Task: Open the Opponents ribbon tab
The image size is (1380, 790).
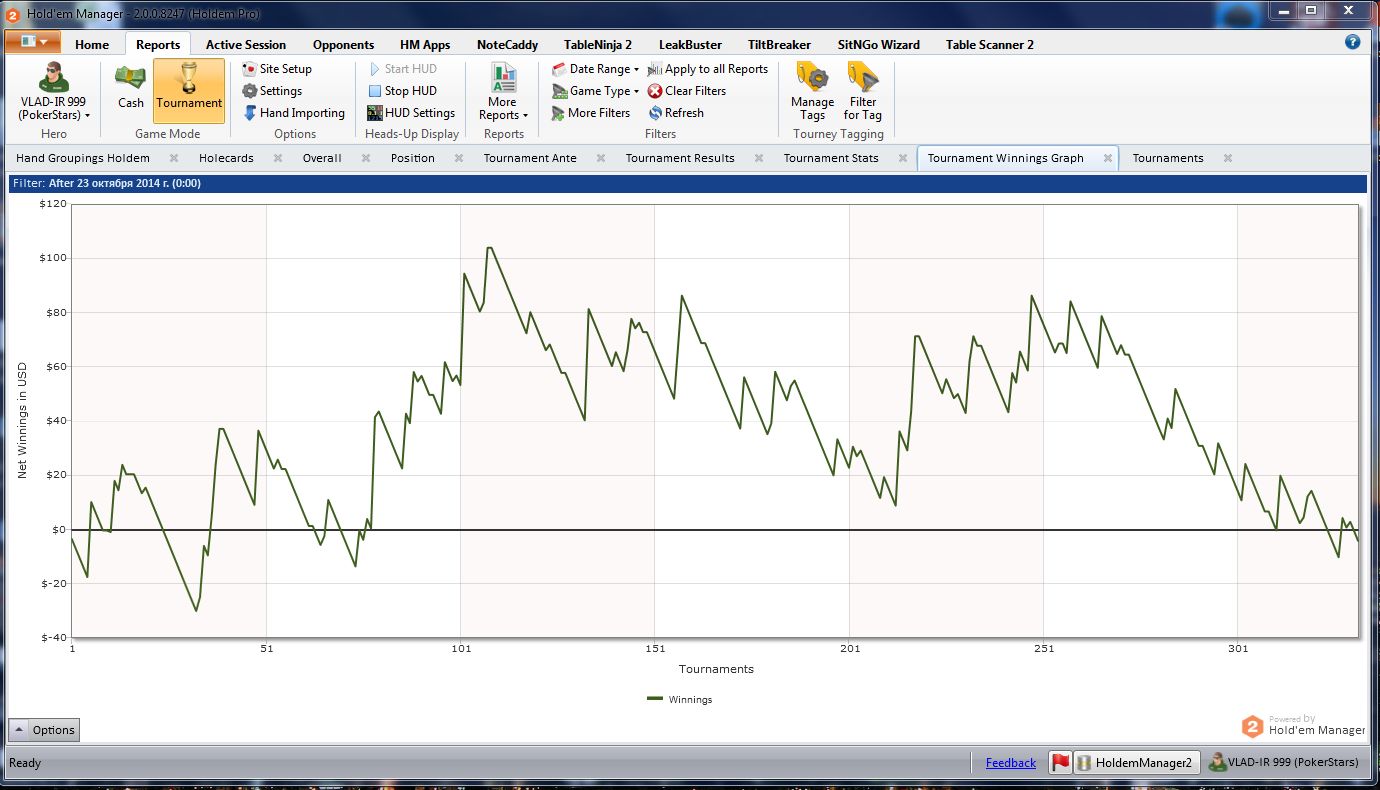Action: point(343,44)
